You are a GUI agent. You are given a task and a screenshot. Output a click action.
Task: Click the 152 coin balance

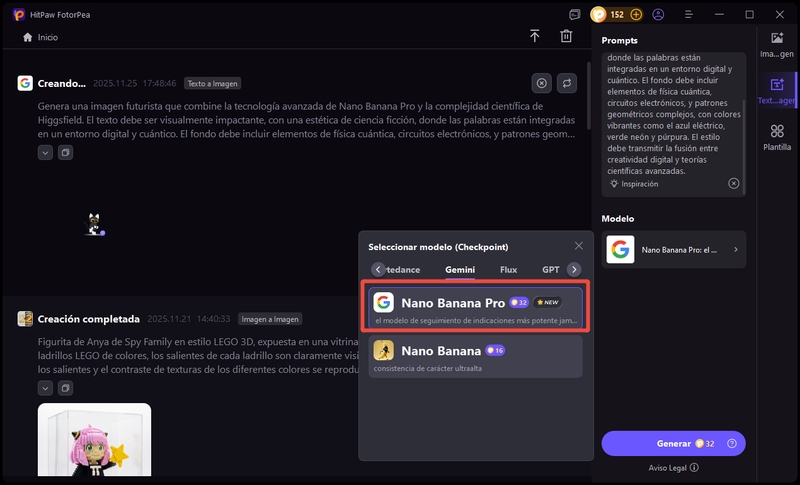click(x=617, y=15)
